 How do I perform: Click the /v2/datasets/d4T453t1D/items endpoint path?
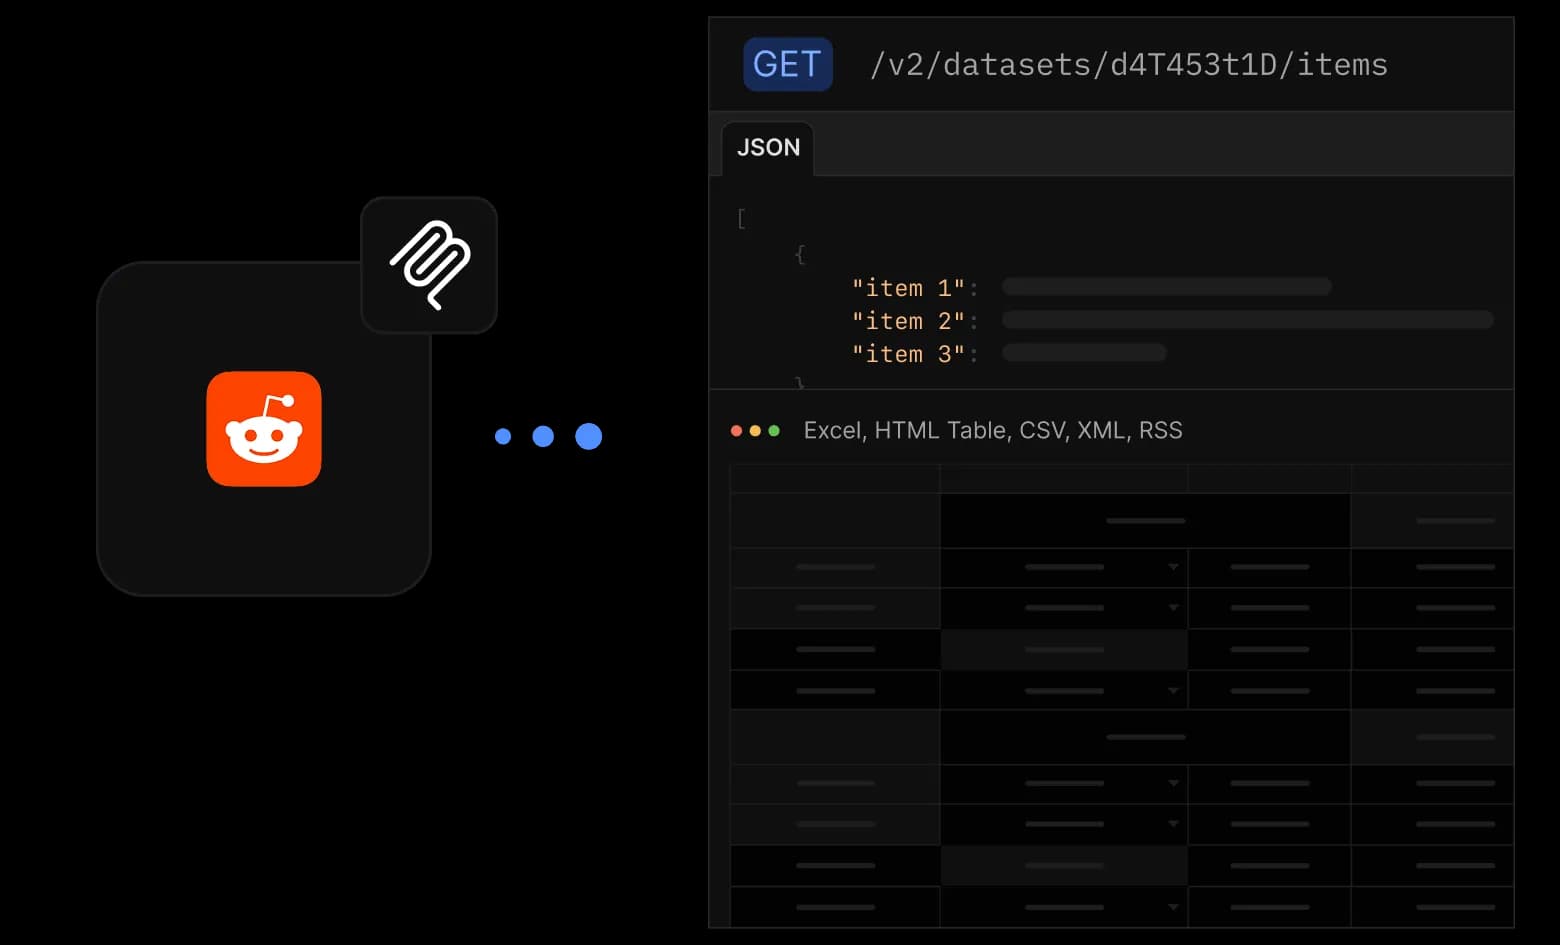click(x=1129, y=65)
